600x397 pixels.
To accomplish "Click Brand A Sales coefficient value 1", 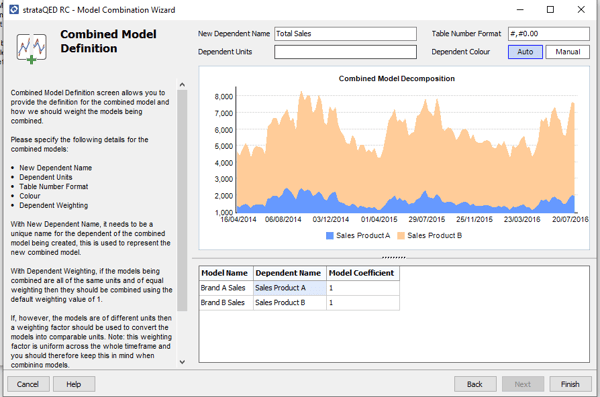I will point(362,288).
